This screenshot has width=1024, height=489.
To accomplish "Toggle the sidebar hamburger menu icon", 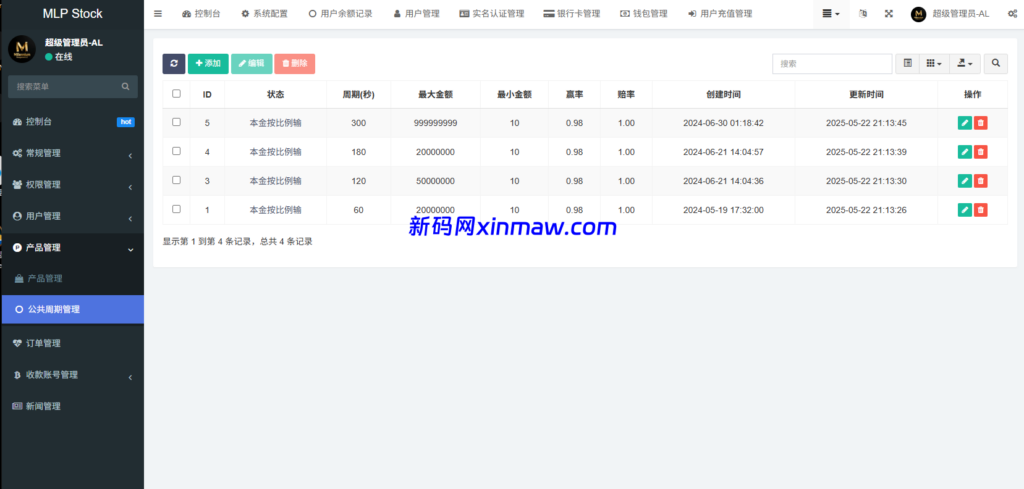I will 158,14.
